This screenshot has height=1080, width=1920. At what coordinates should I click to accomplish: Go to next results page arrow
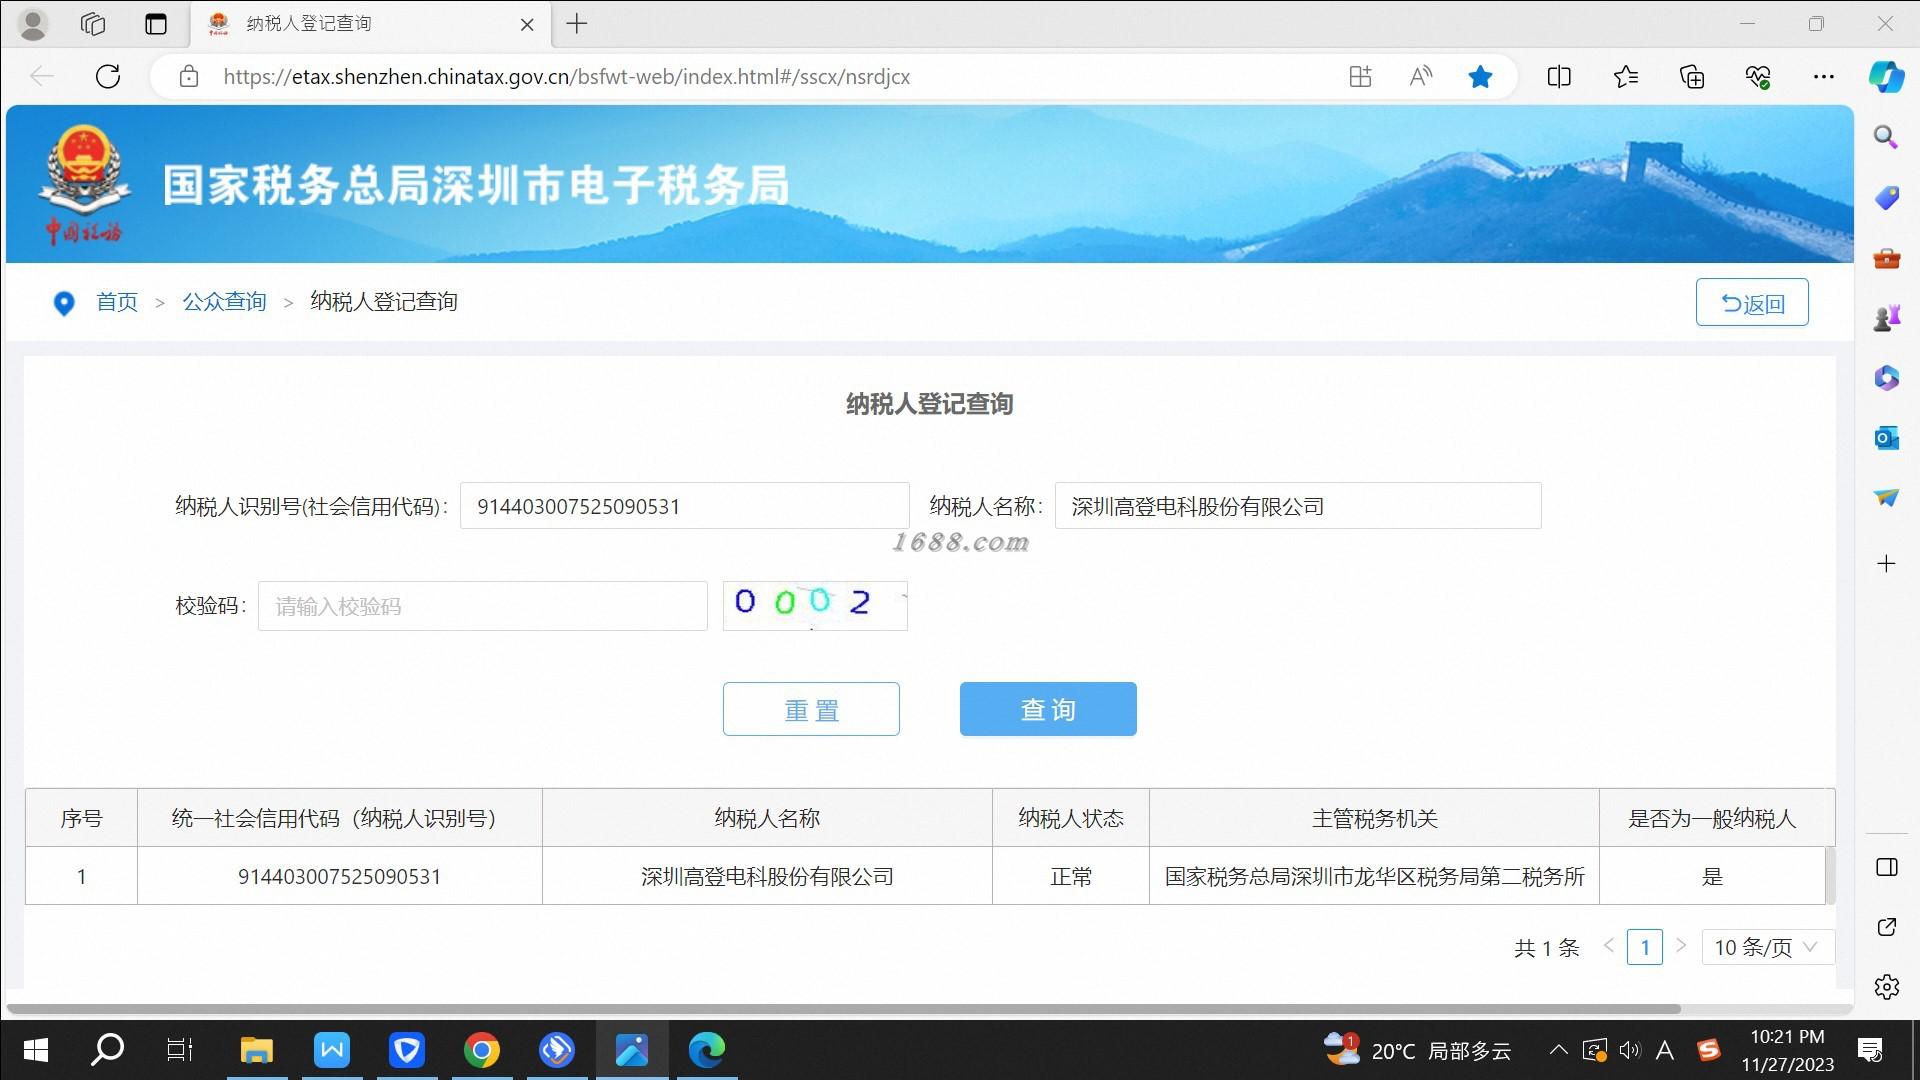pos(1681,946)
